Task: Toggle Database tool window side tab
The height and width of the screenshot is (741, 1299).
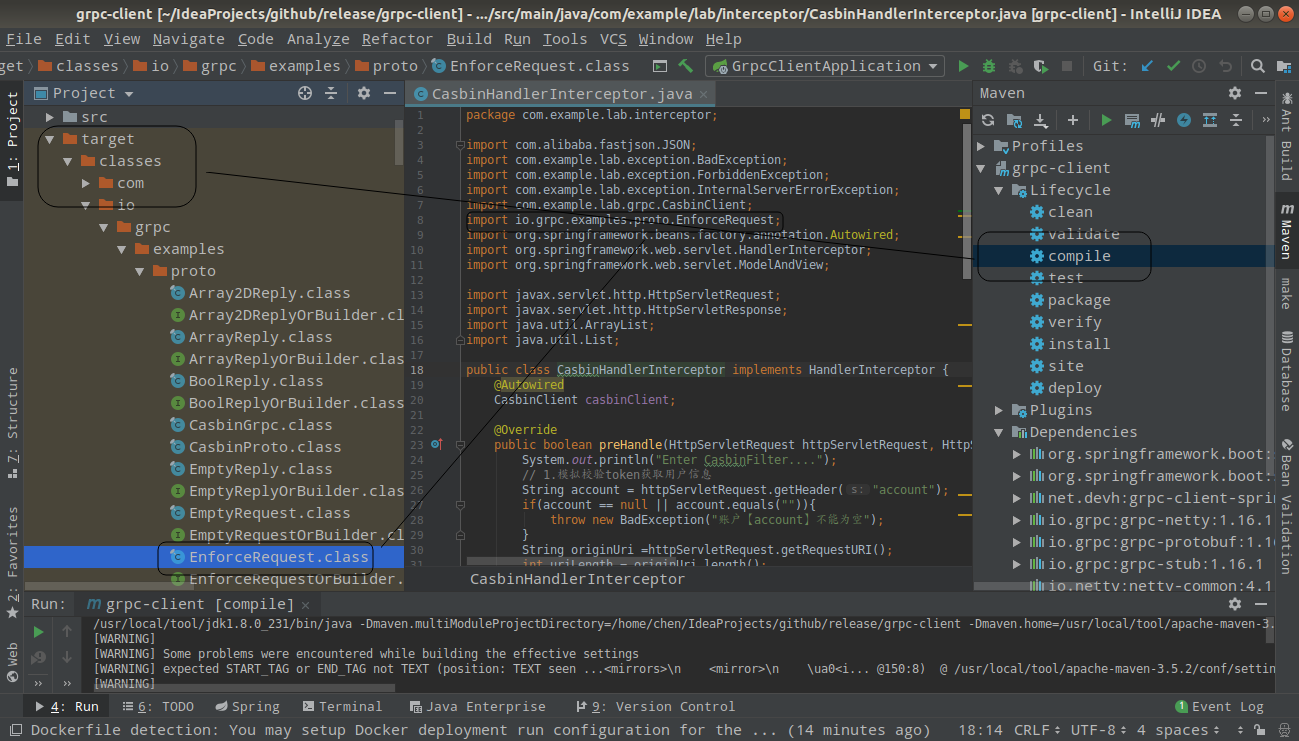Action: coord(1286,370)
